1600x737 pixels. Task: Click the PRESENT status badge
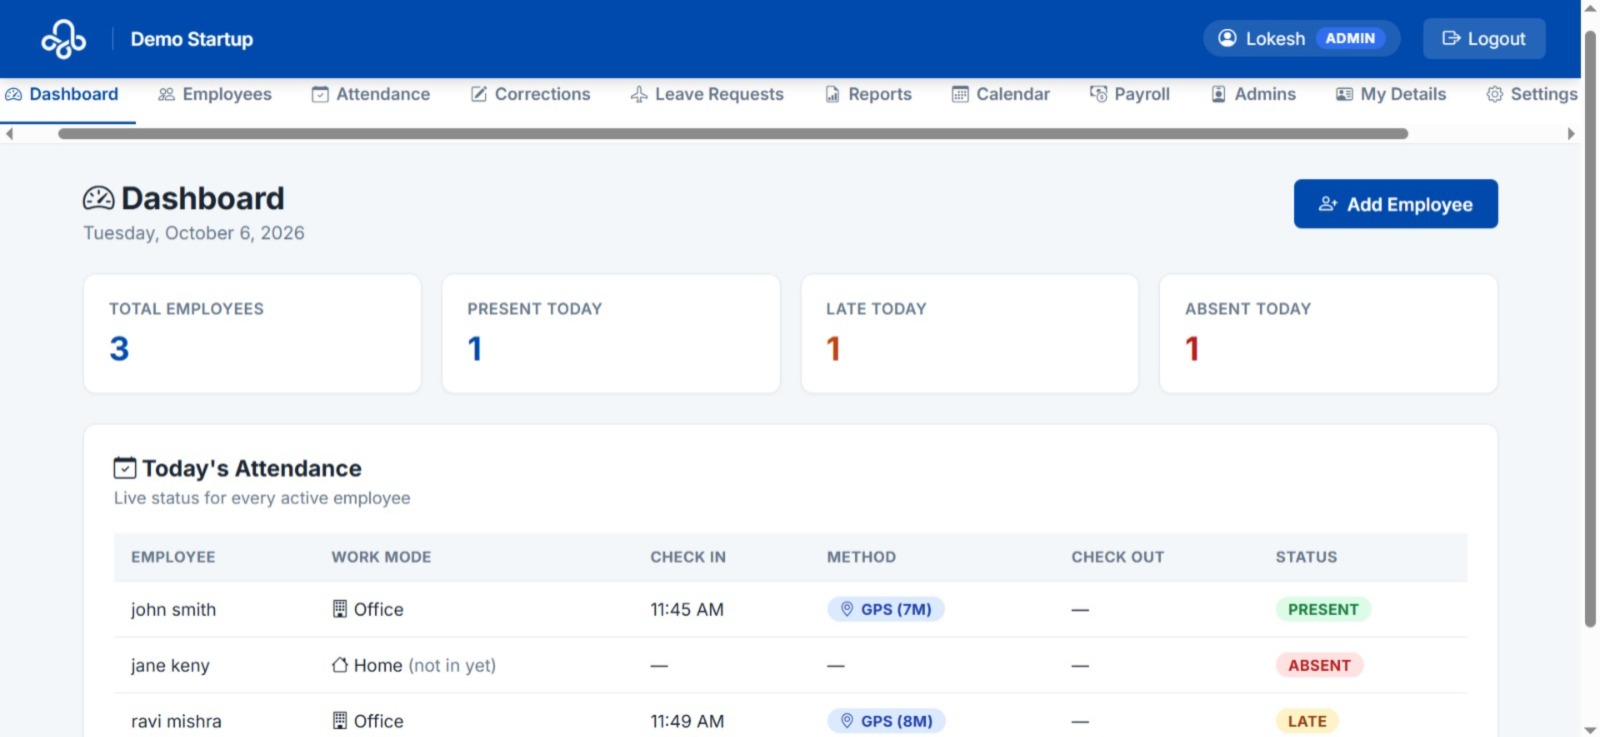pyautogui.click(x=1323, y=609)
